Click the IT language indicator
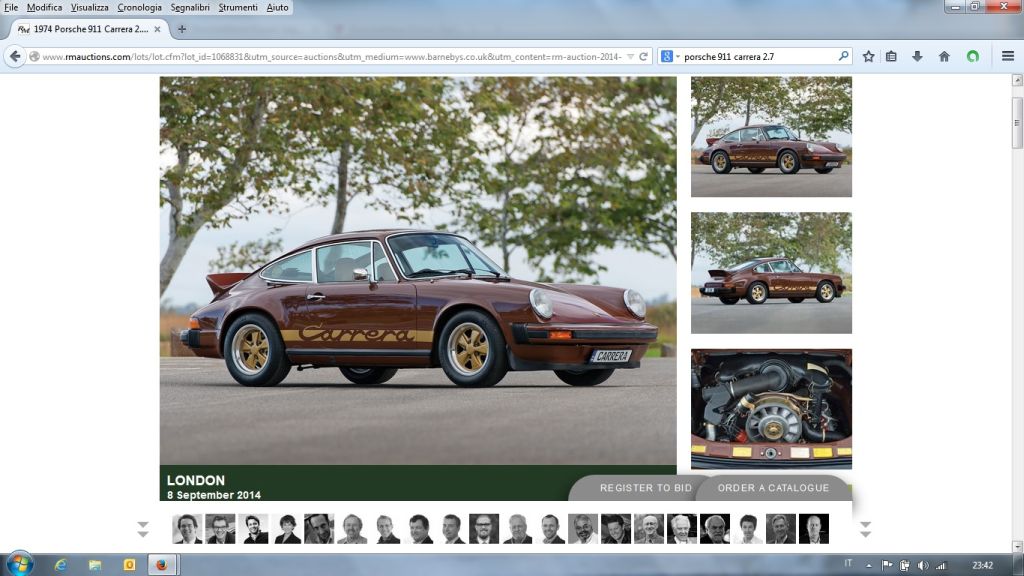Image resolution: width=1024 pixels, height=576 pixels. point(848,564)
